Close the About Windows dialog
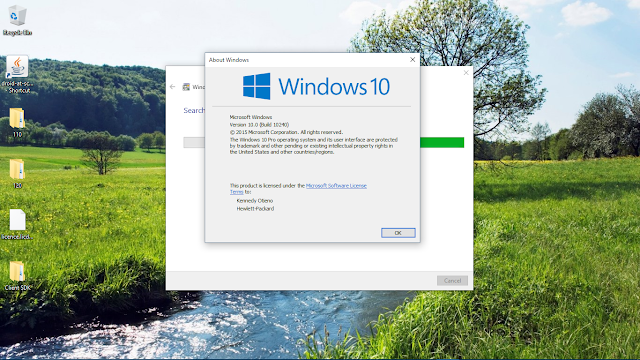Viewport: 640px width, 360px height. [x=412, y=60]
